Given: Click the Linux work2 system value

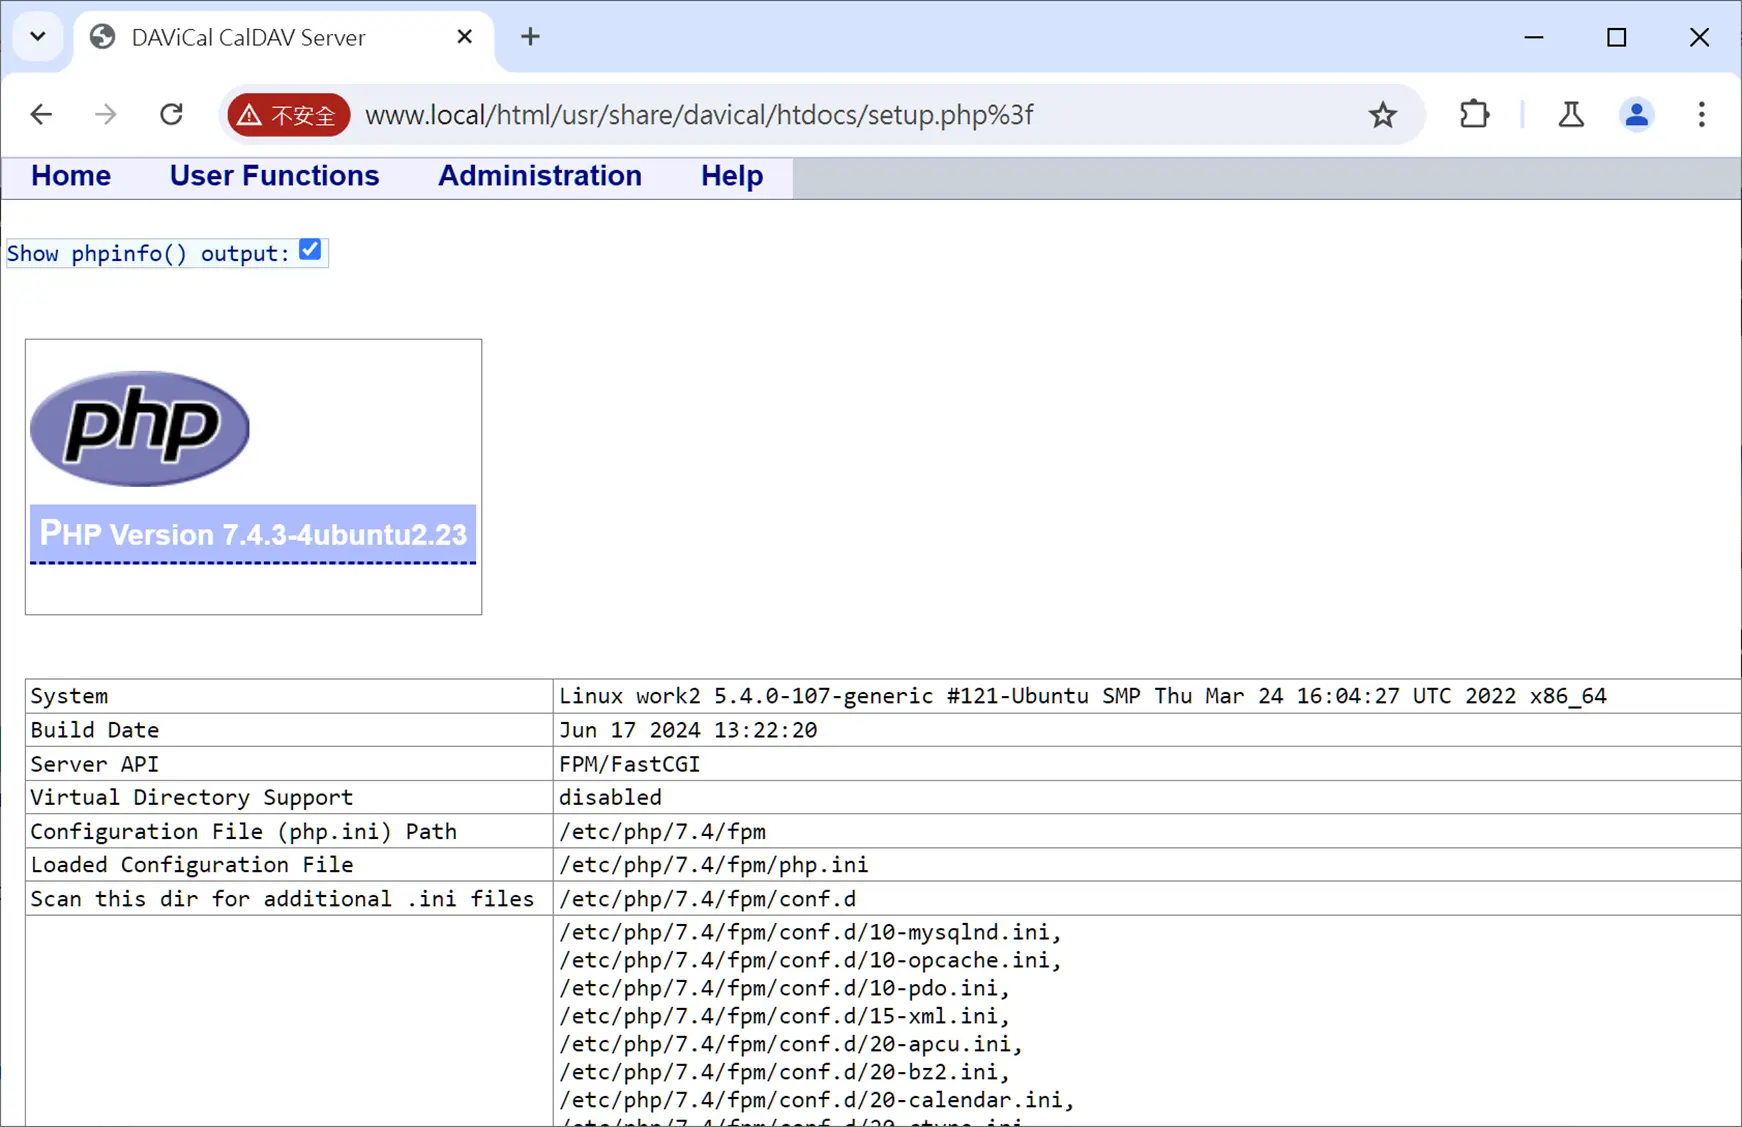Looking at the screenshot, I should 1083,696.
